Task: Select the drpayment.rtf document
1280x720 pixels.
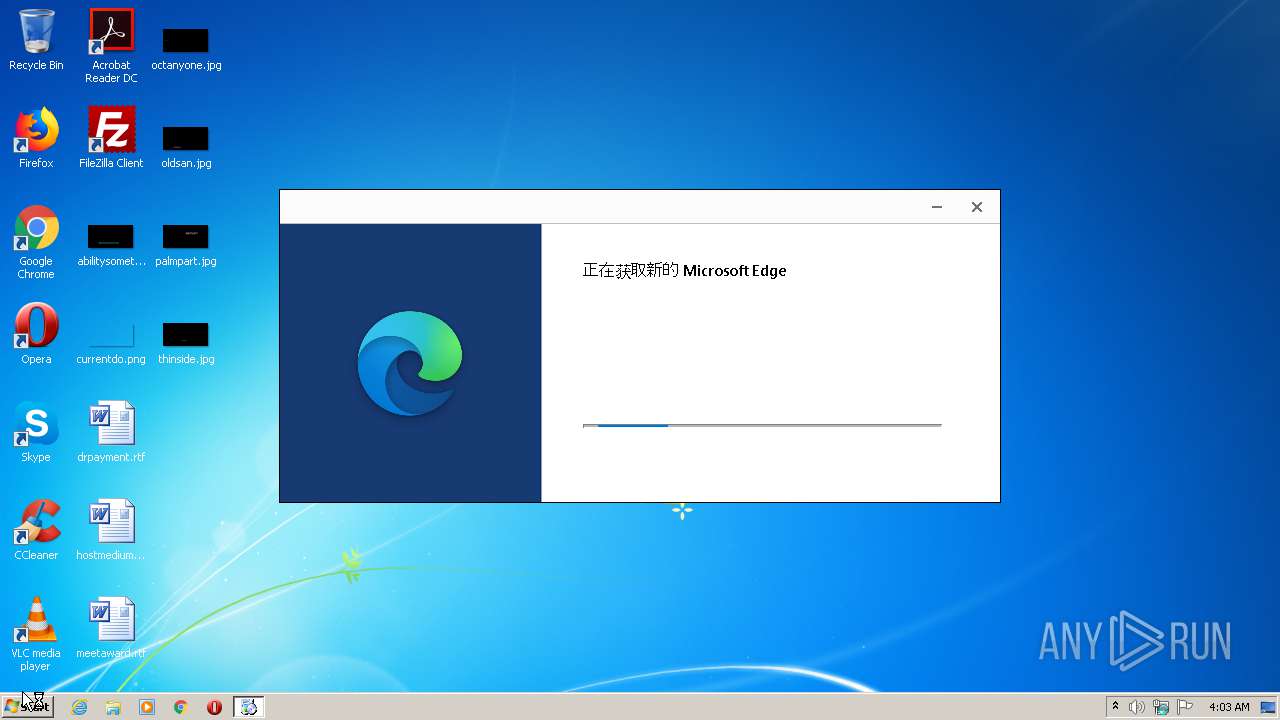Action: pyautogui.click(x=111, y=432)
